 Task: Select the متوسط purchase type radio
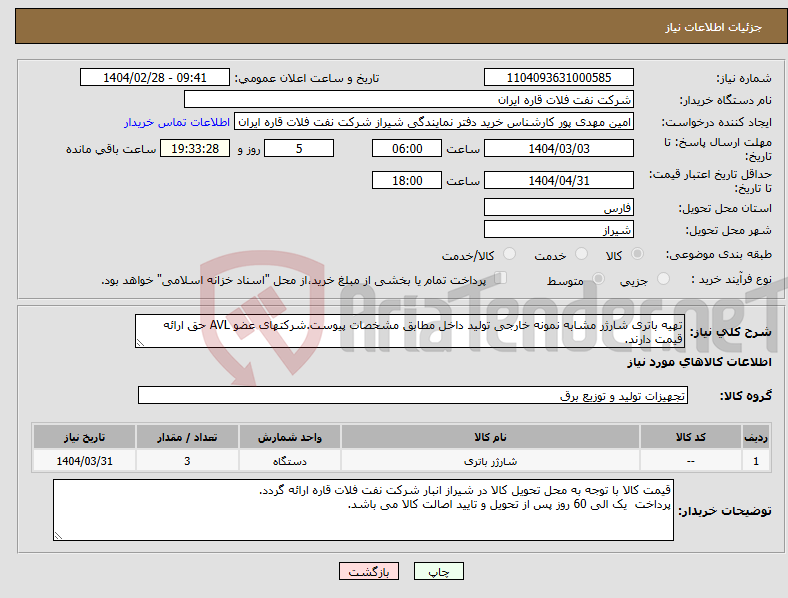pyautogui.click(x=599, y=278)
